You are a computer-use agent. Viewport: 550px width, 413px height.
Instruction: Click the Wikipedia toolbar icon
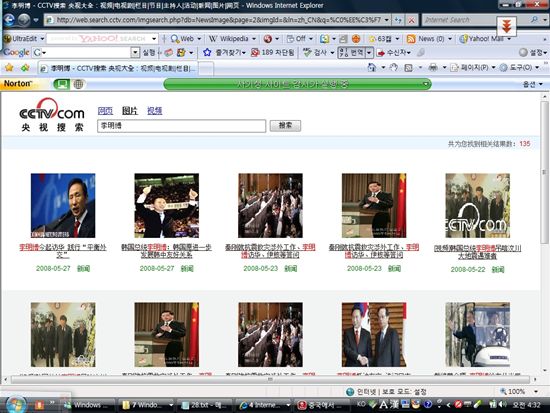click(x=213, y=39)
